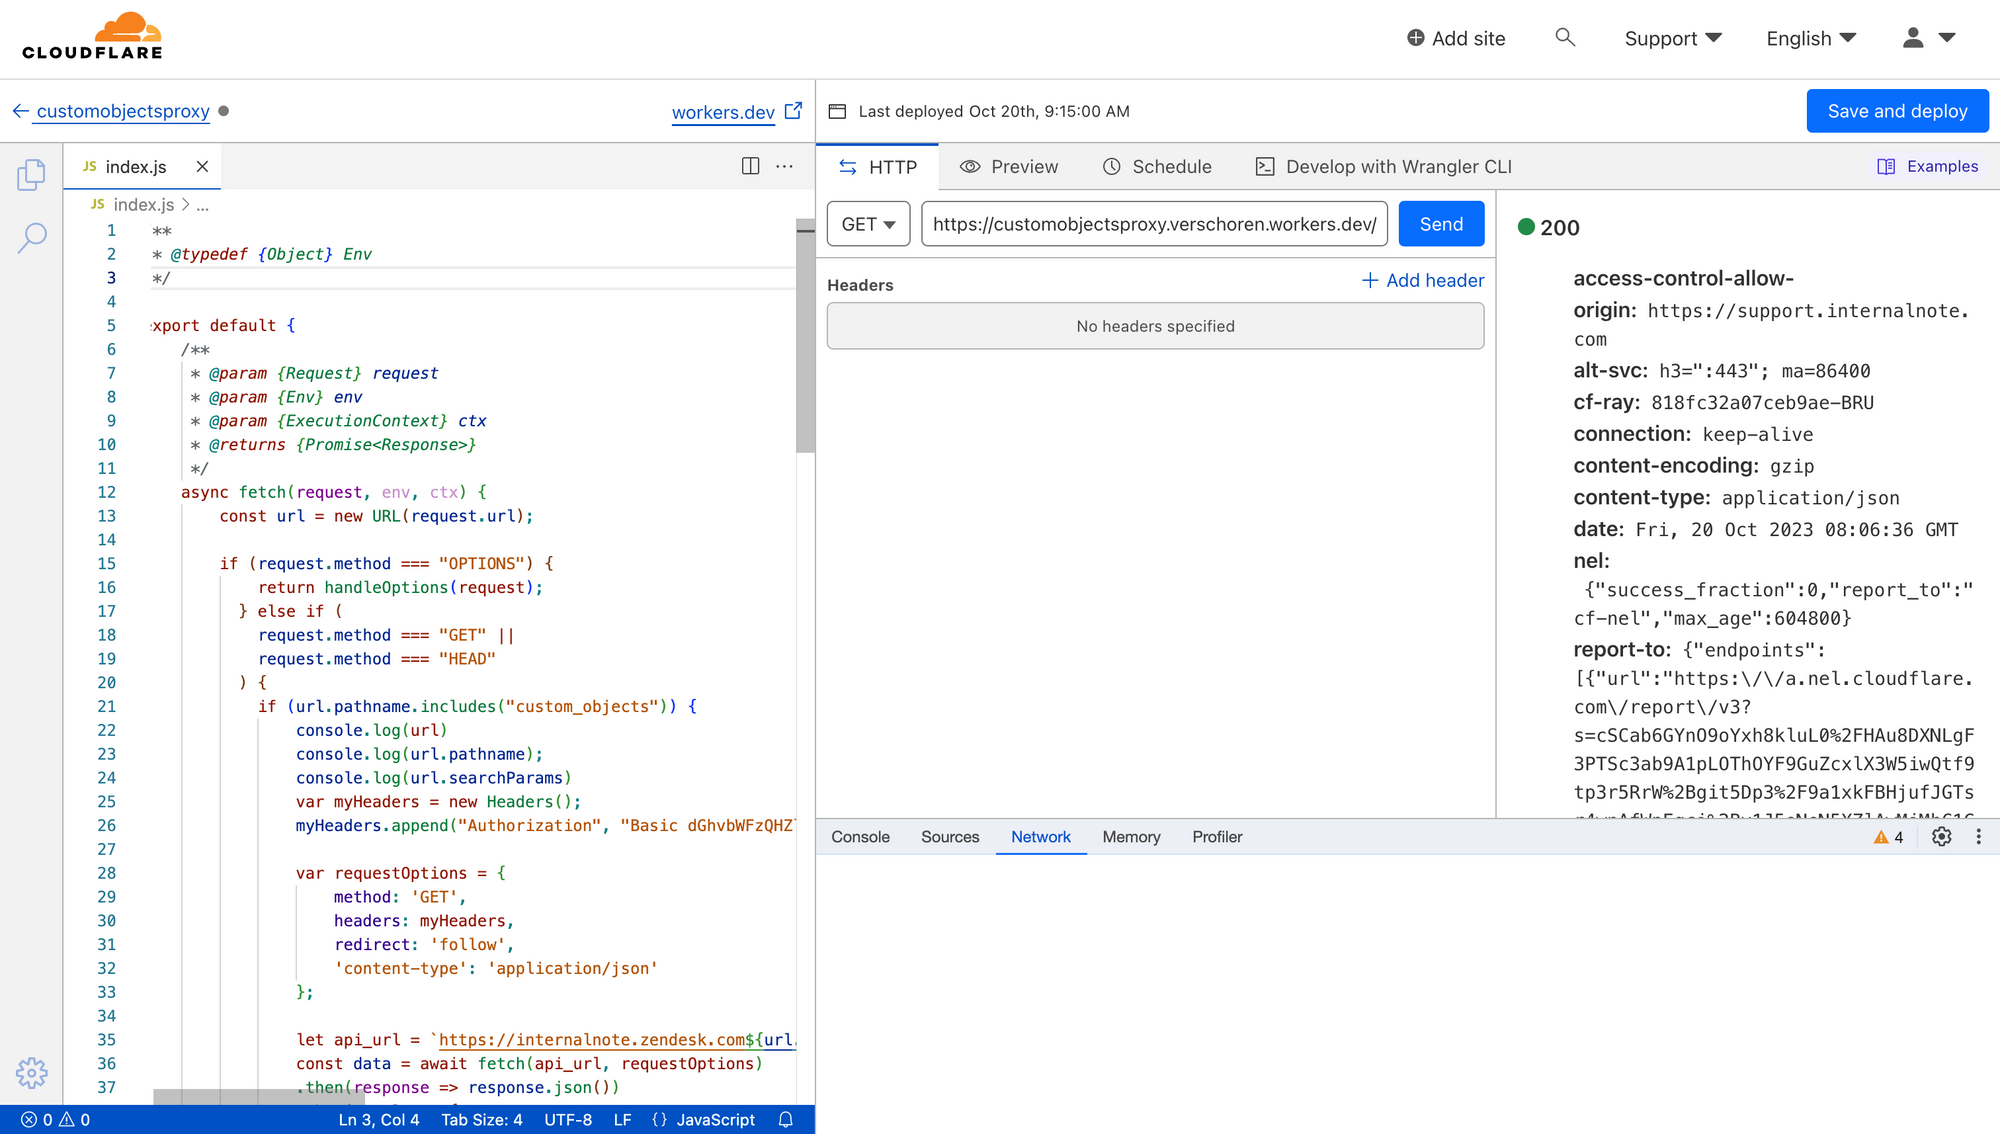
Task: Split the editor with the layout icon
Action: coord(750,166)
